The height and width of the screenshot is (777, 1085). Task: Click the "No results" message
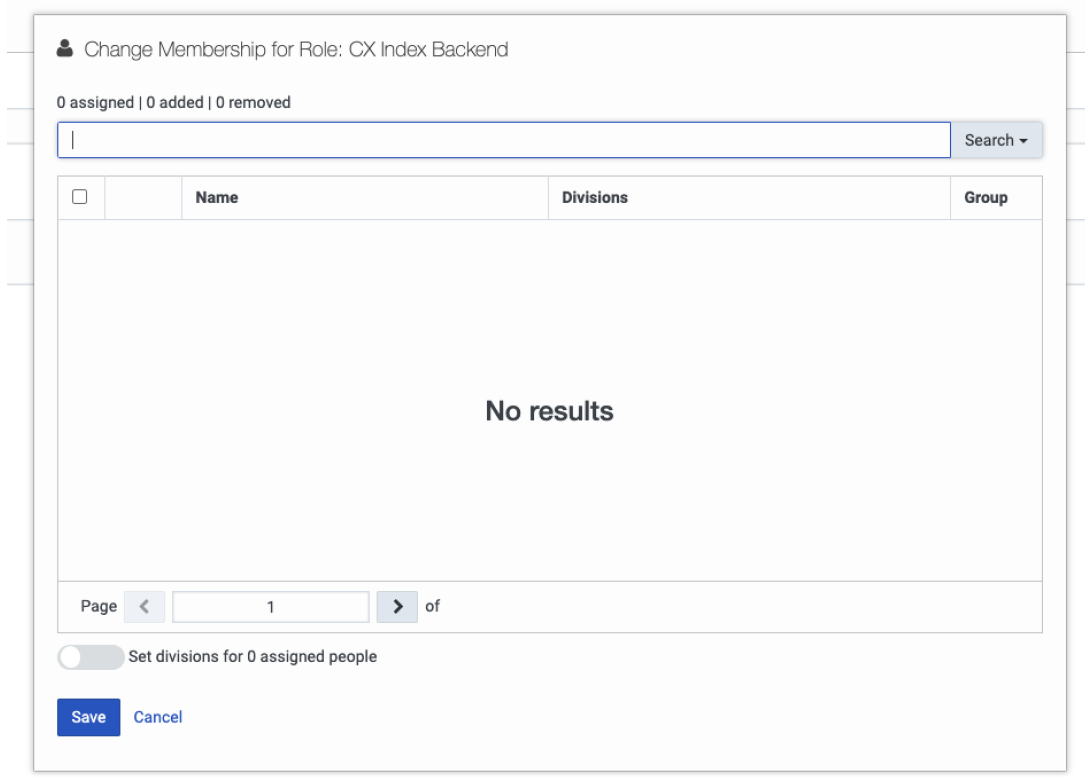coord(549,411)
